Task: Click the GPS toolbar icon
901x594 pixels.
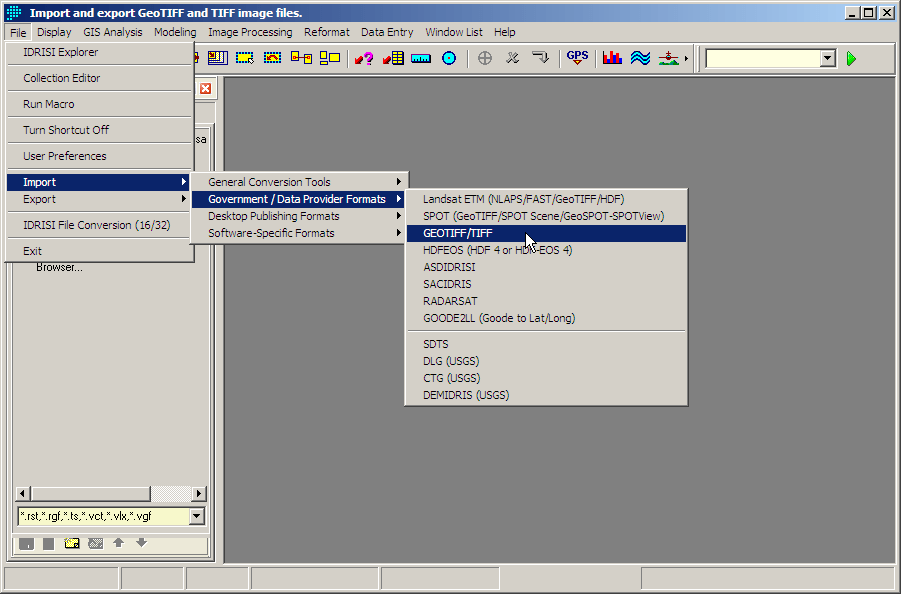Action: 577,58
